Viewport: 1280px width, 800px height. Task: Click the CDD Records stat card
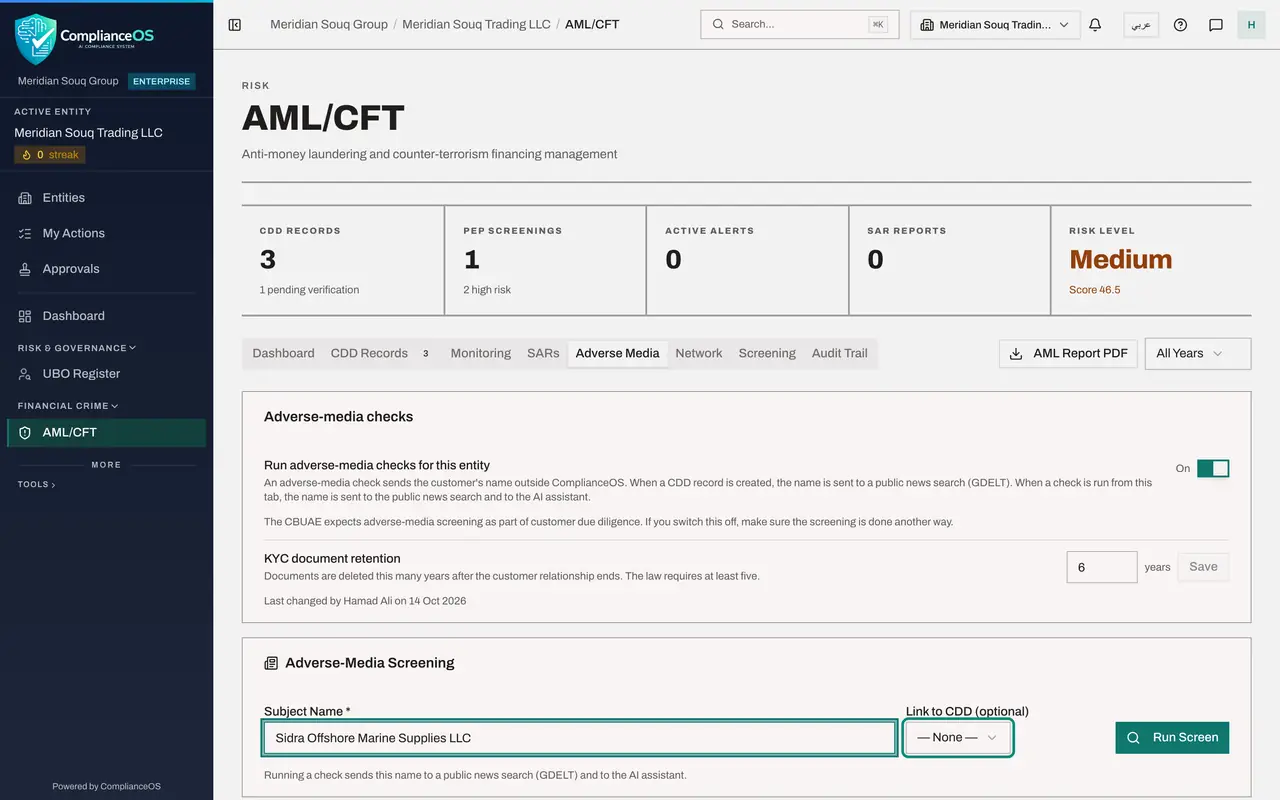click(x=343, y=260)
